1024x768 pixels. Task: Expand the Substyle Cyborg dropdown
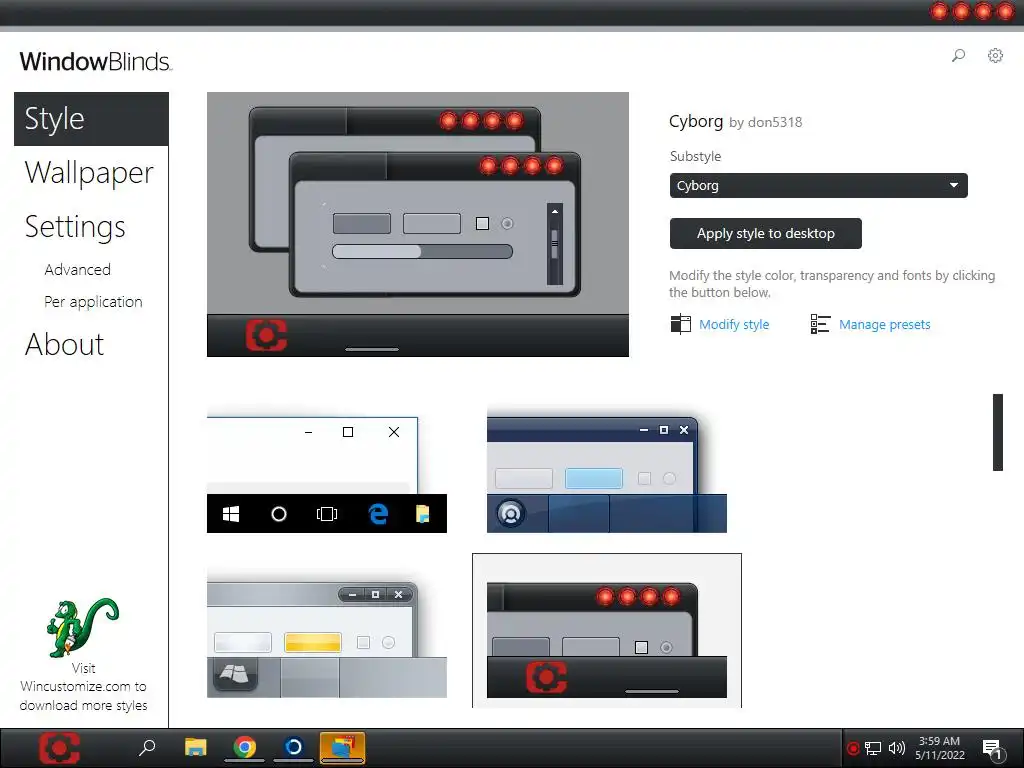818,185
